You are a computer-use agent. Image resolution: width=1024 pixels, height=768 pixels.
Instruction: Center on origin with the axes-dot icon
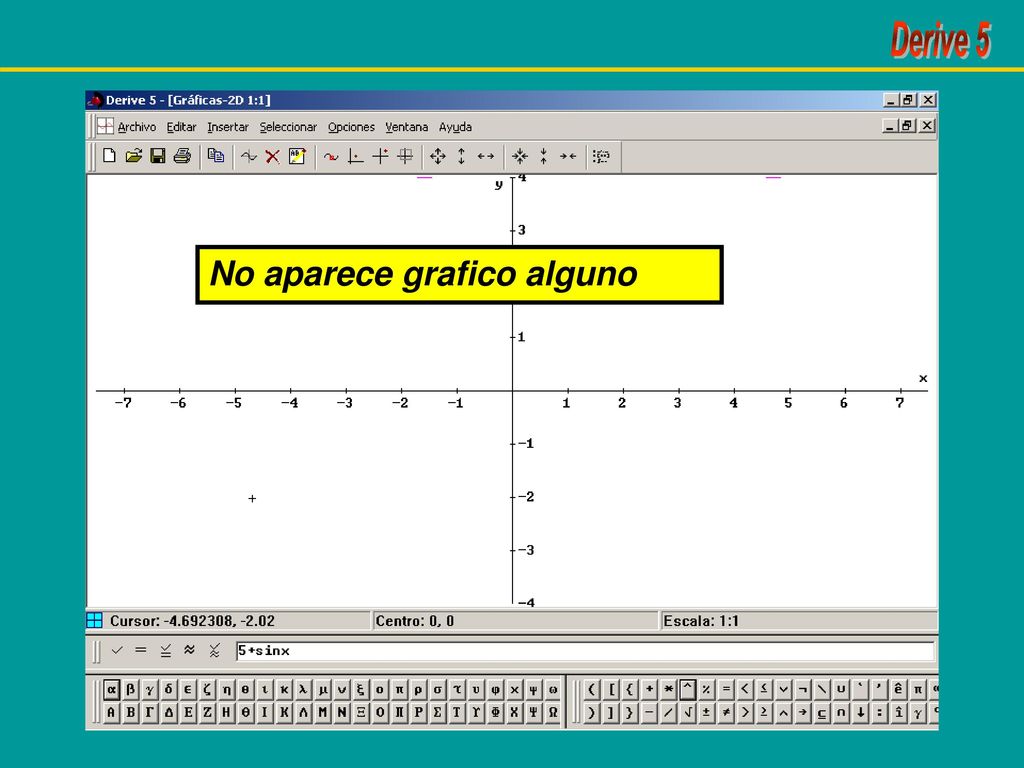355,156
